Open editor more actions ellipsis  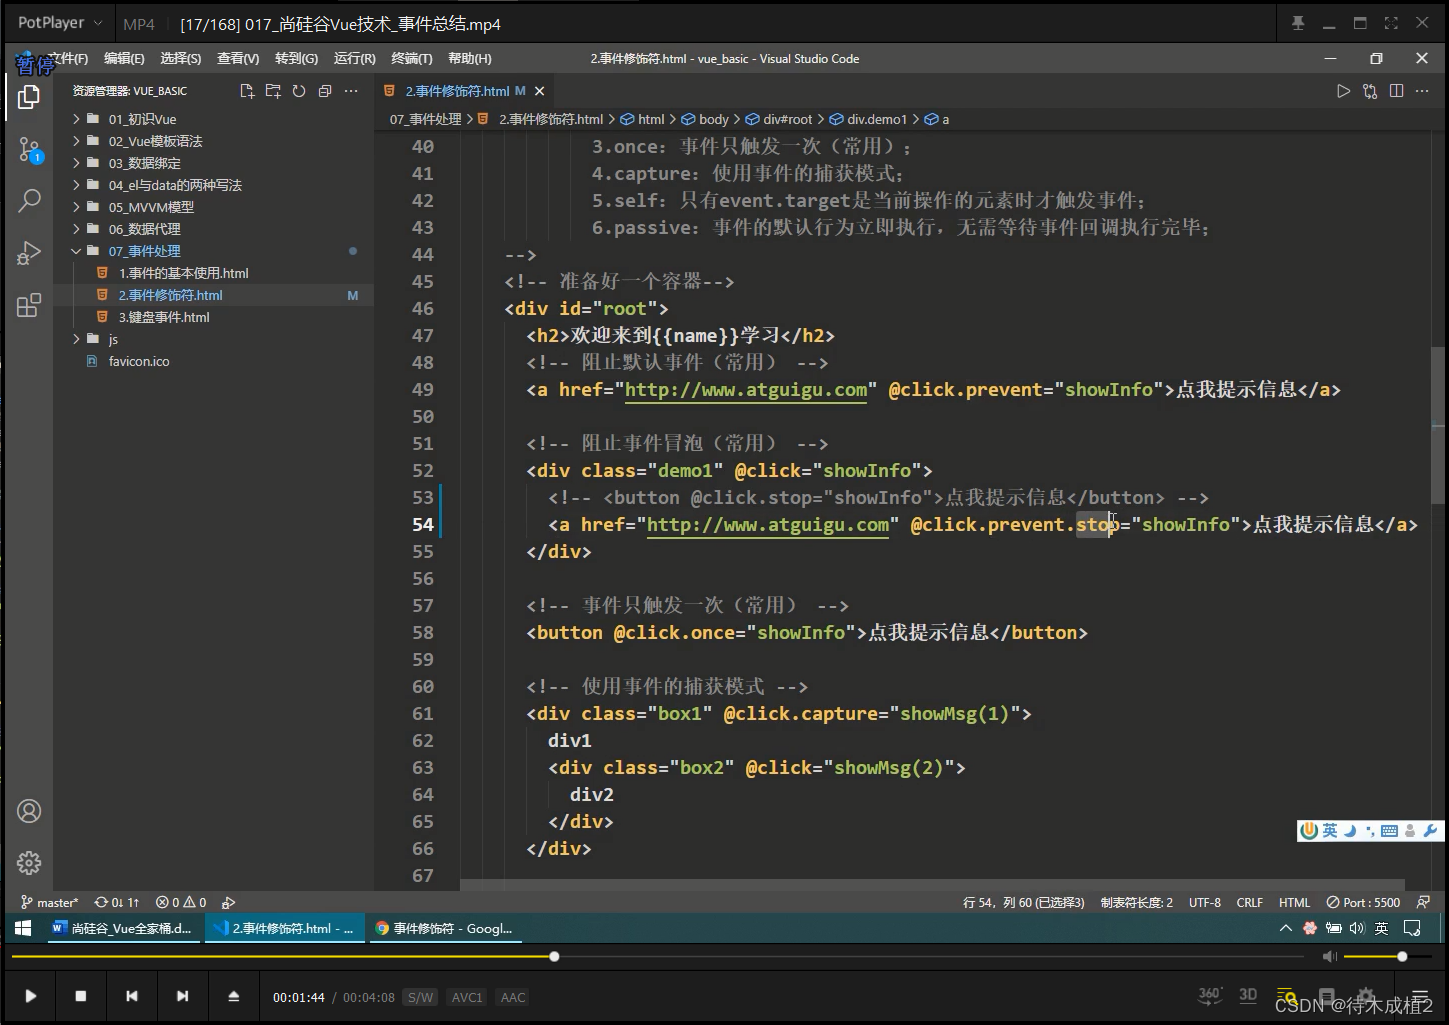point(1422,91)
